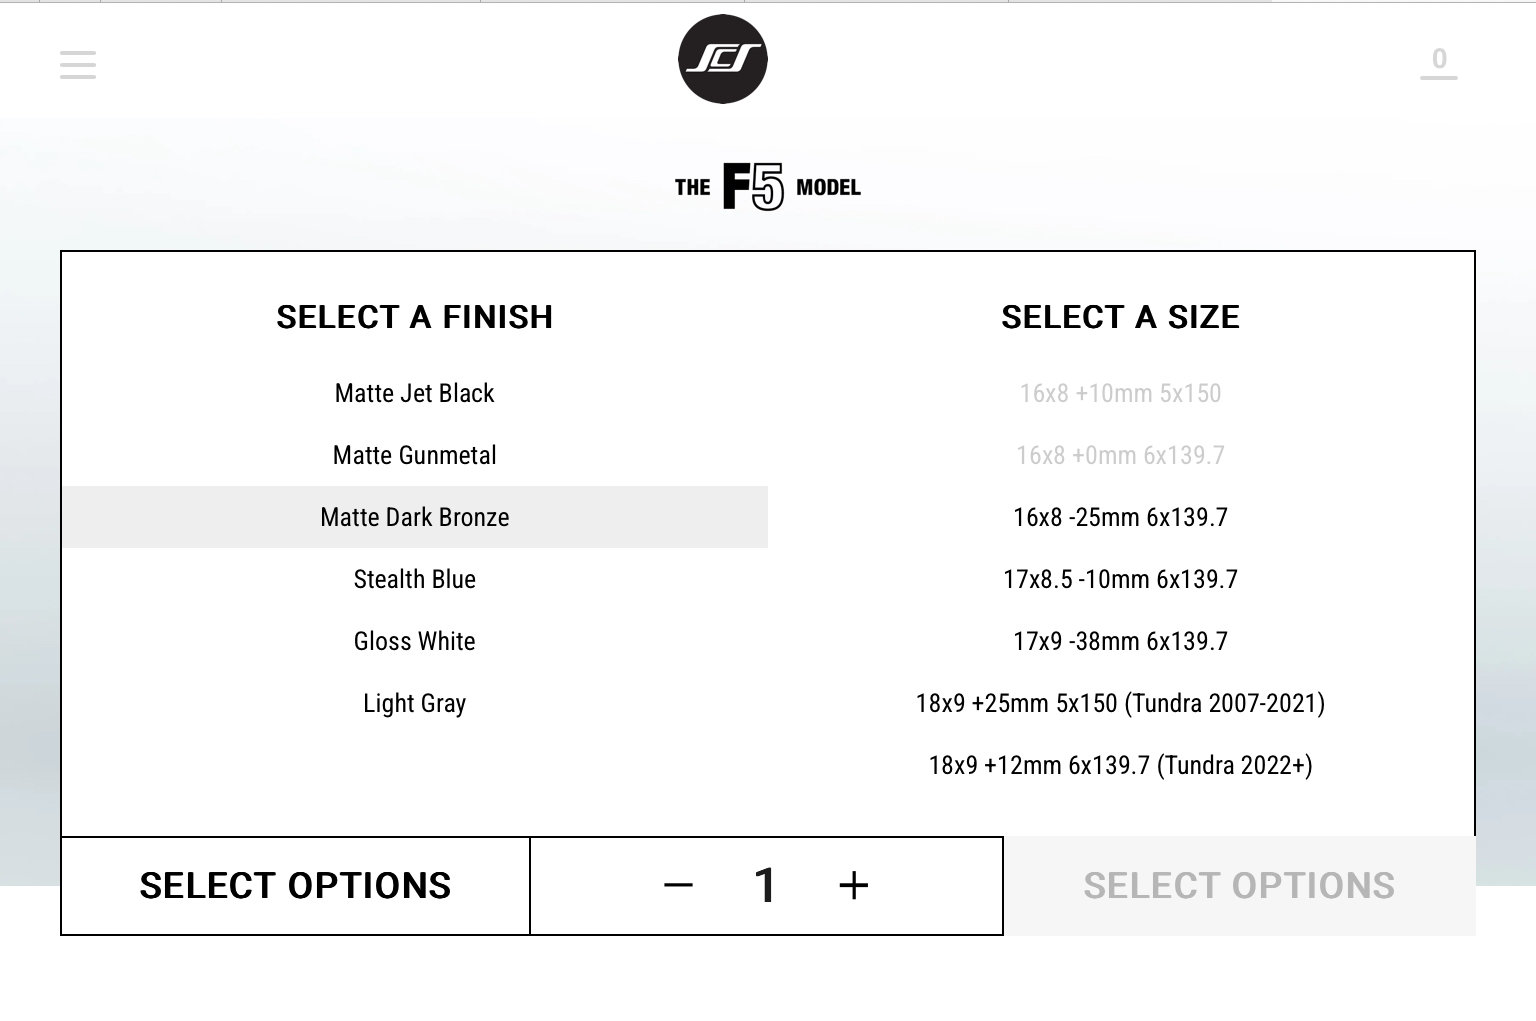
Task: Select 18x9 +12mm Tundra 2022+ size
Action: tap(1120, 765)
